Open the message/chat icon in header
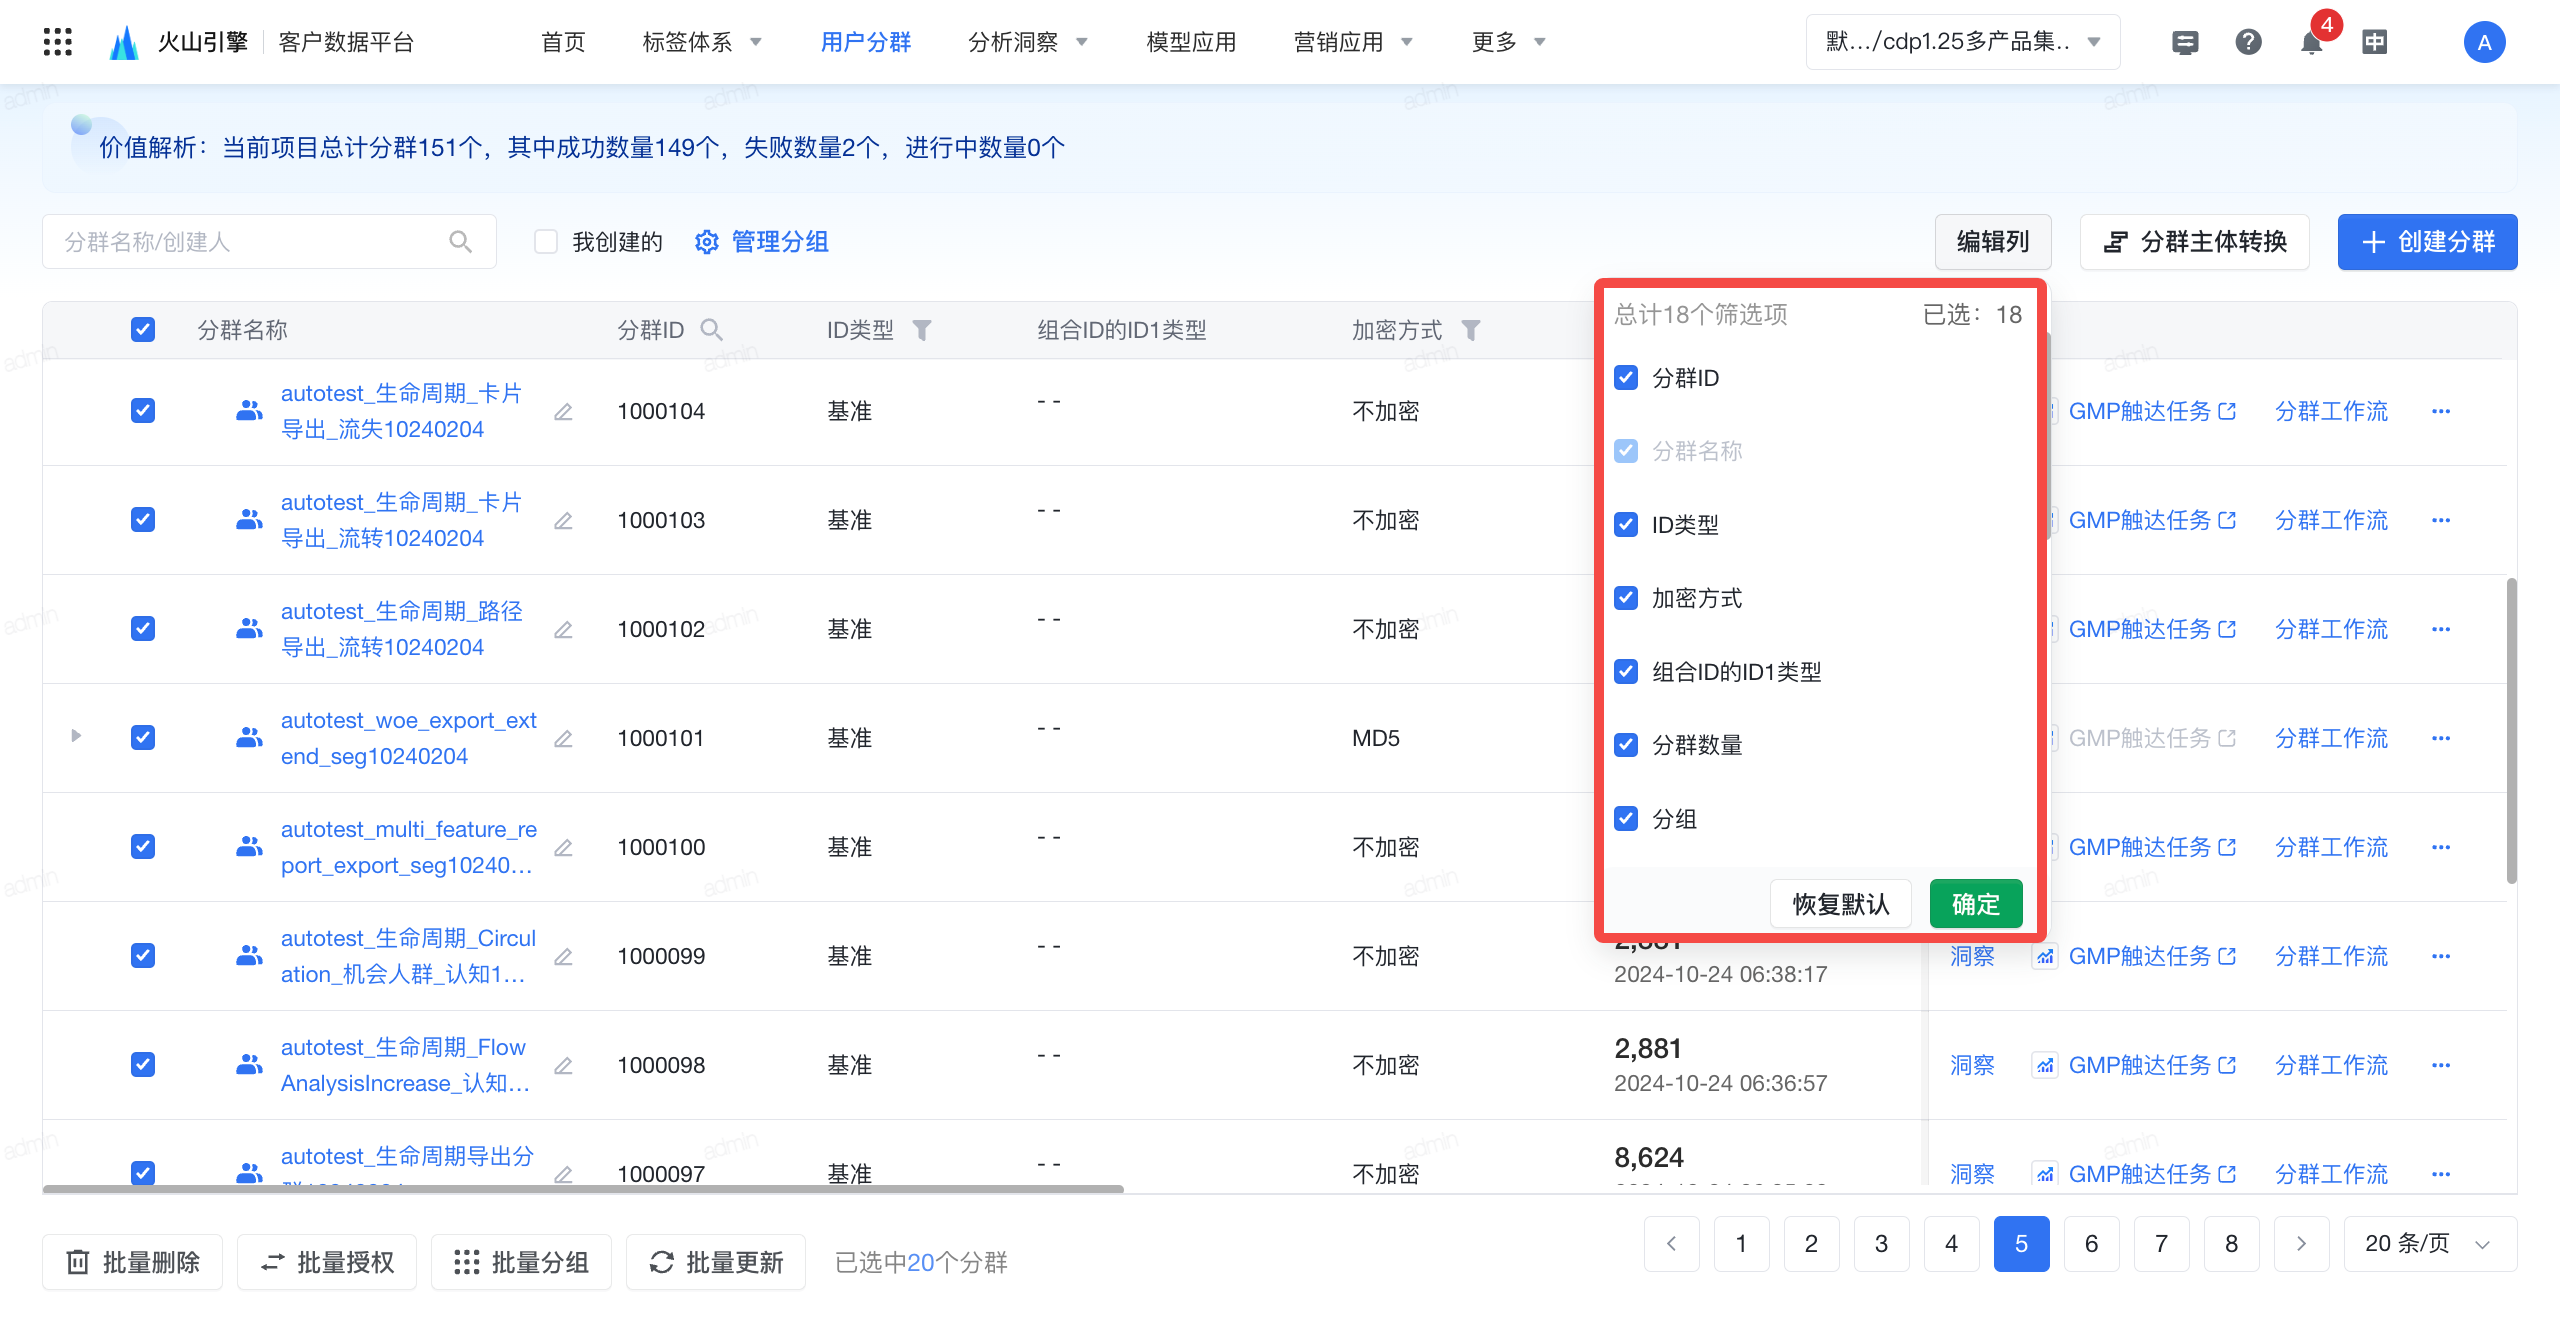Image resolution: width=2560 pixels, height=1318 pixels. click(2185, 42)
